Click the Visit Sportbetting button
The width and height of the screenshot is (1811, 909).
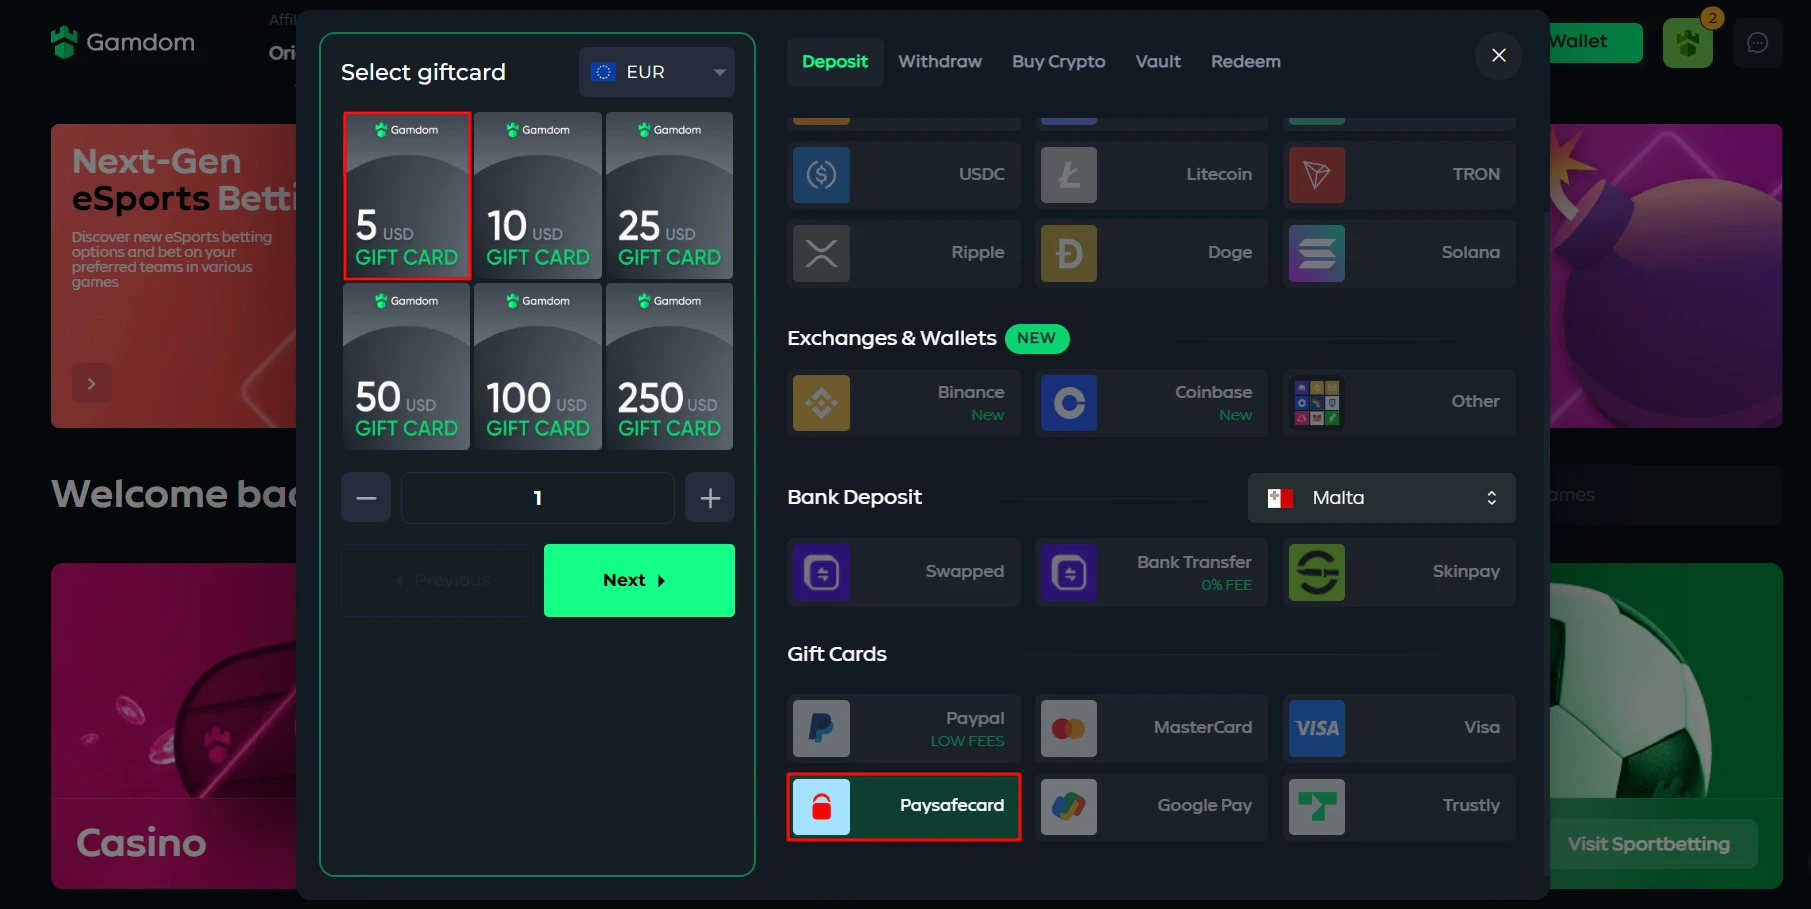(x=1649, y=844)
